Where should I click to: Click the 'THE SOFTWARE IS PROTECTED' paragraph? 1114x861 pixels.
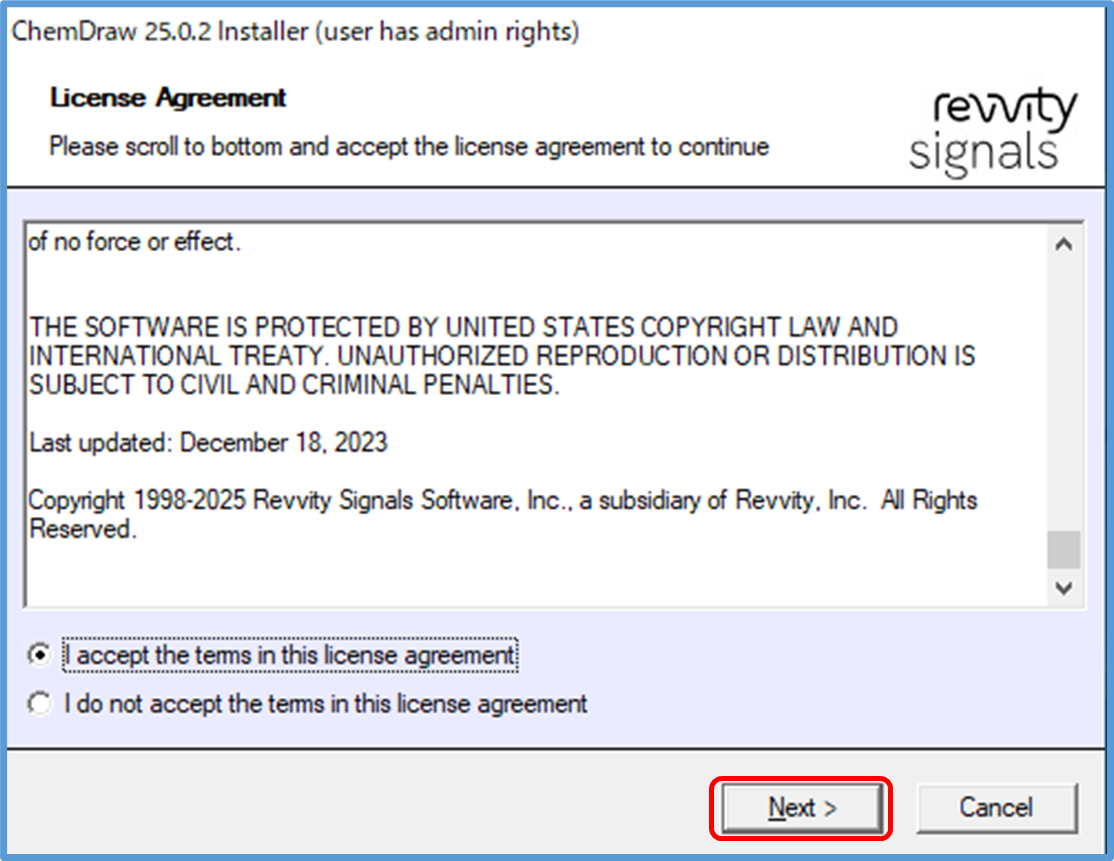[x=463, y=327]
